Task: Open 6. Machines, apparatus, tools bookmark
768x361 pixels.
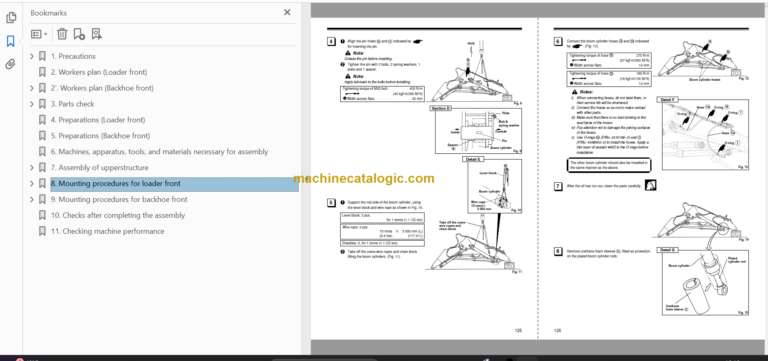Action: point(160,152)
